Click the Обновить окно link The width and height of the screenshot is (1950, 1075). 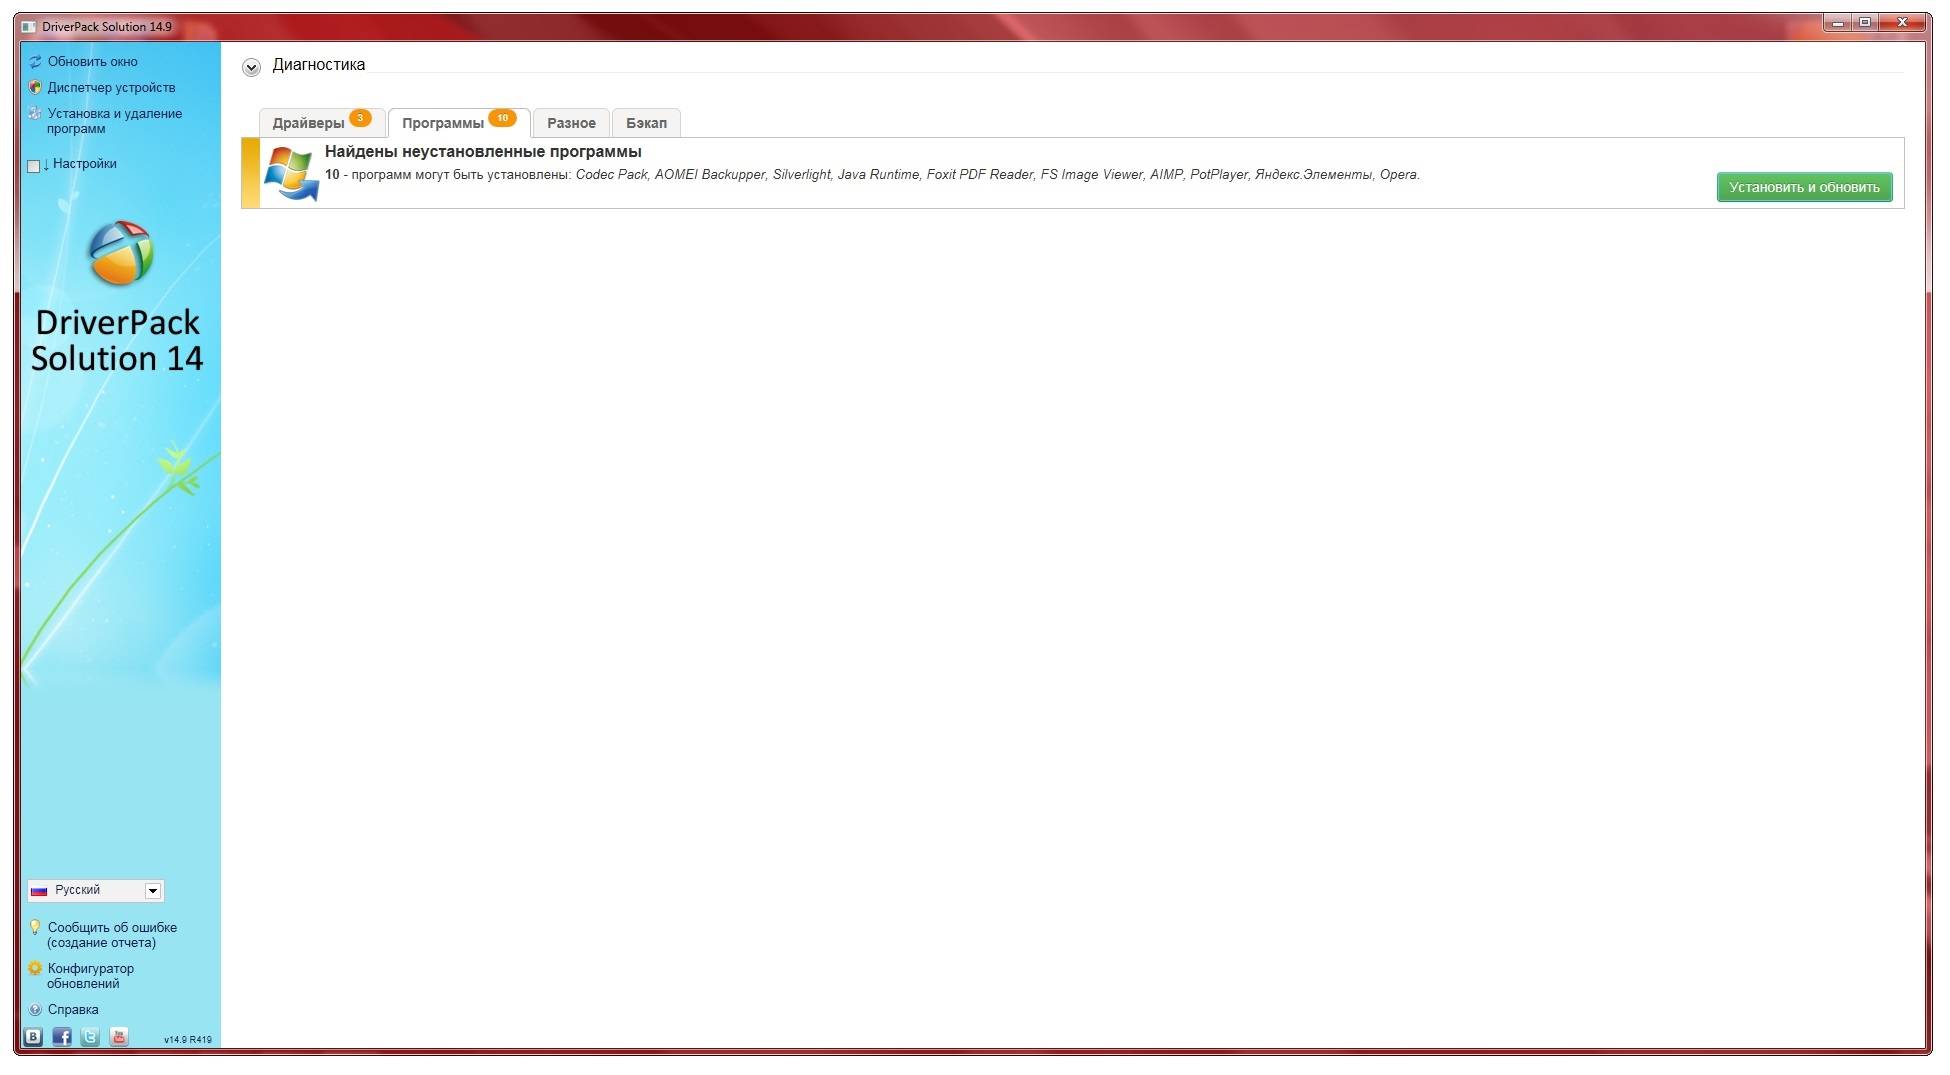tap(93, 62)
